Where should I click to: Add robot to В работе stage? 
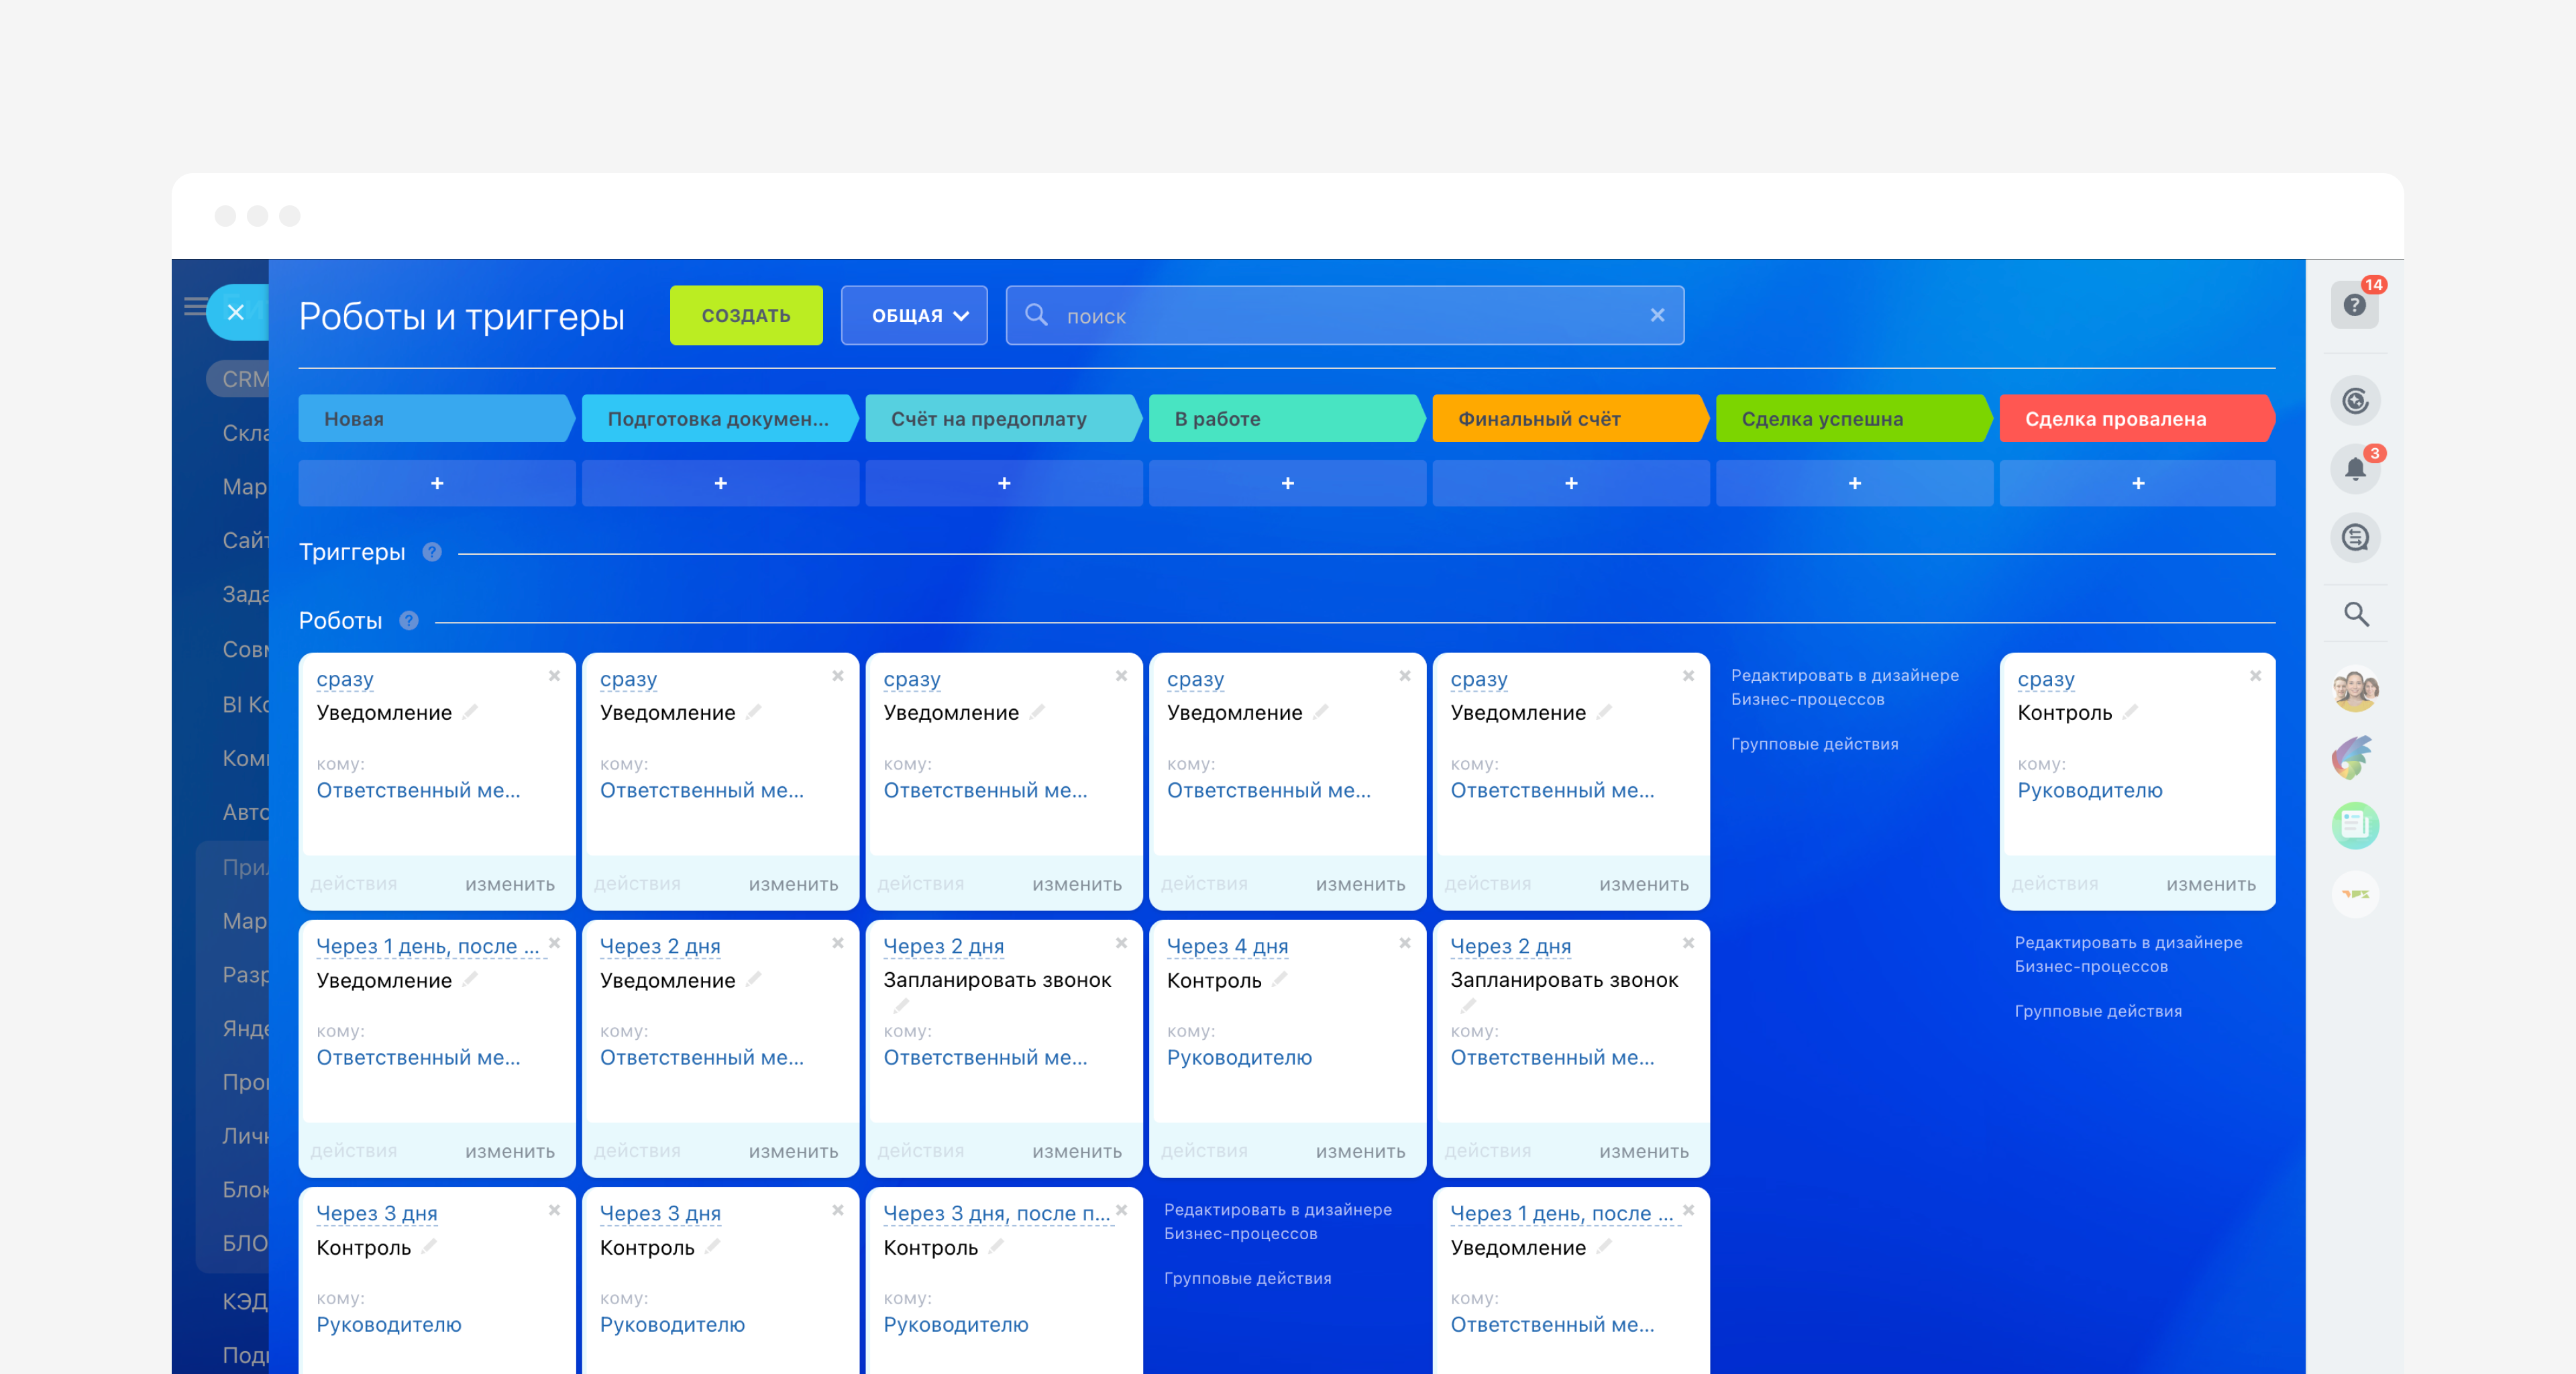click(x=1288, y=483)
